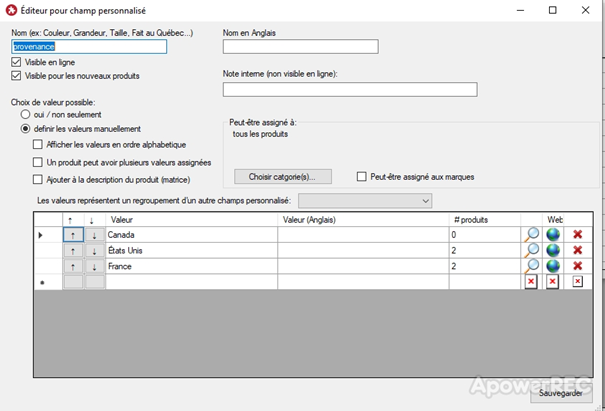
Task: Click the magnifier icon in France row
Action: click(532, 266)
